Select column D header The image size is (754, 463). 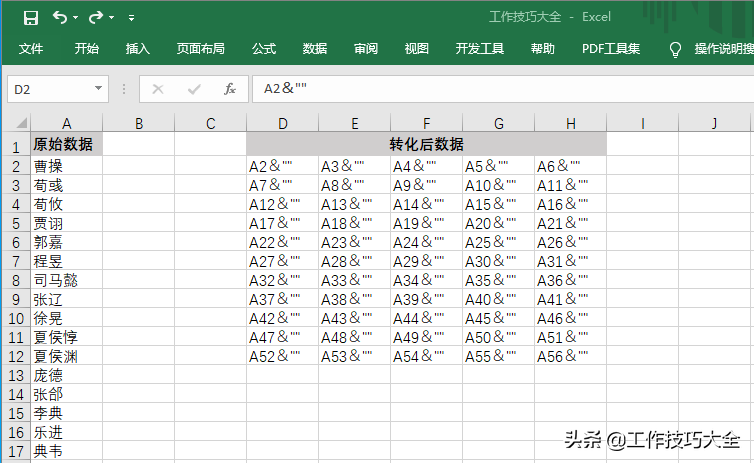(282, 124)
